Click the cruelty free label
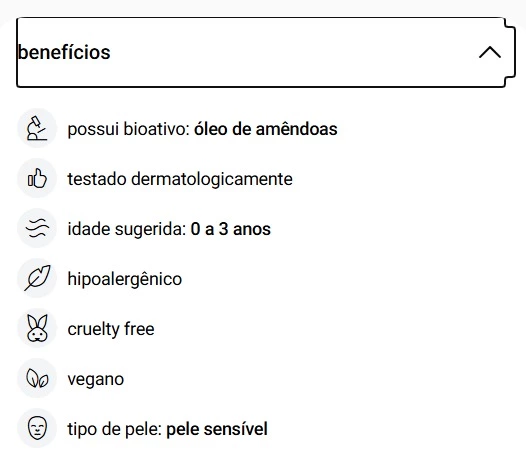Screen dimensions: 526x453 click(111, 329)
